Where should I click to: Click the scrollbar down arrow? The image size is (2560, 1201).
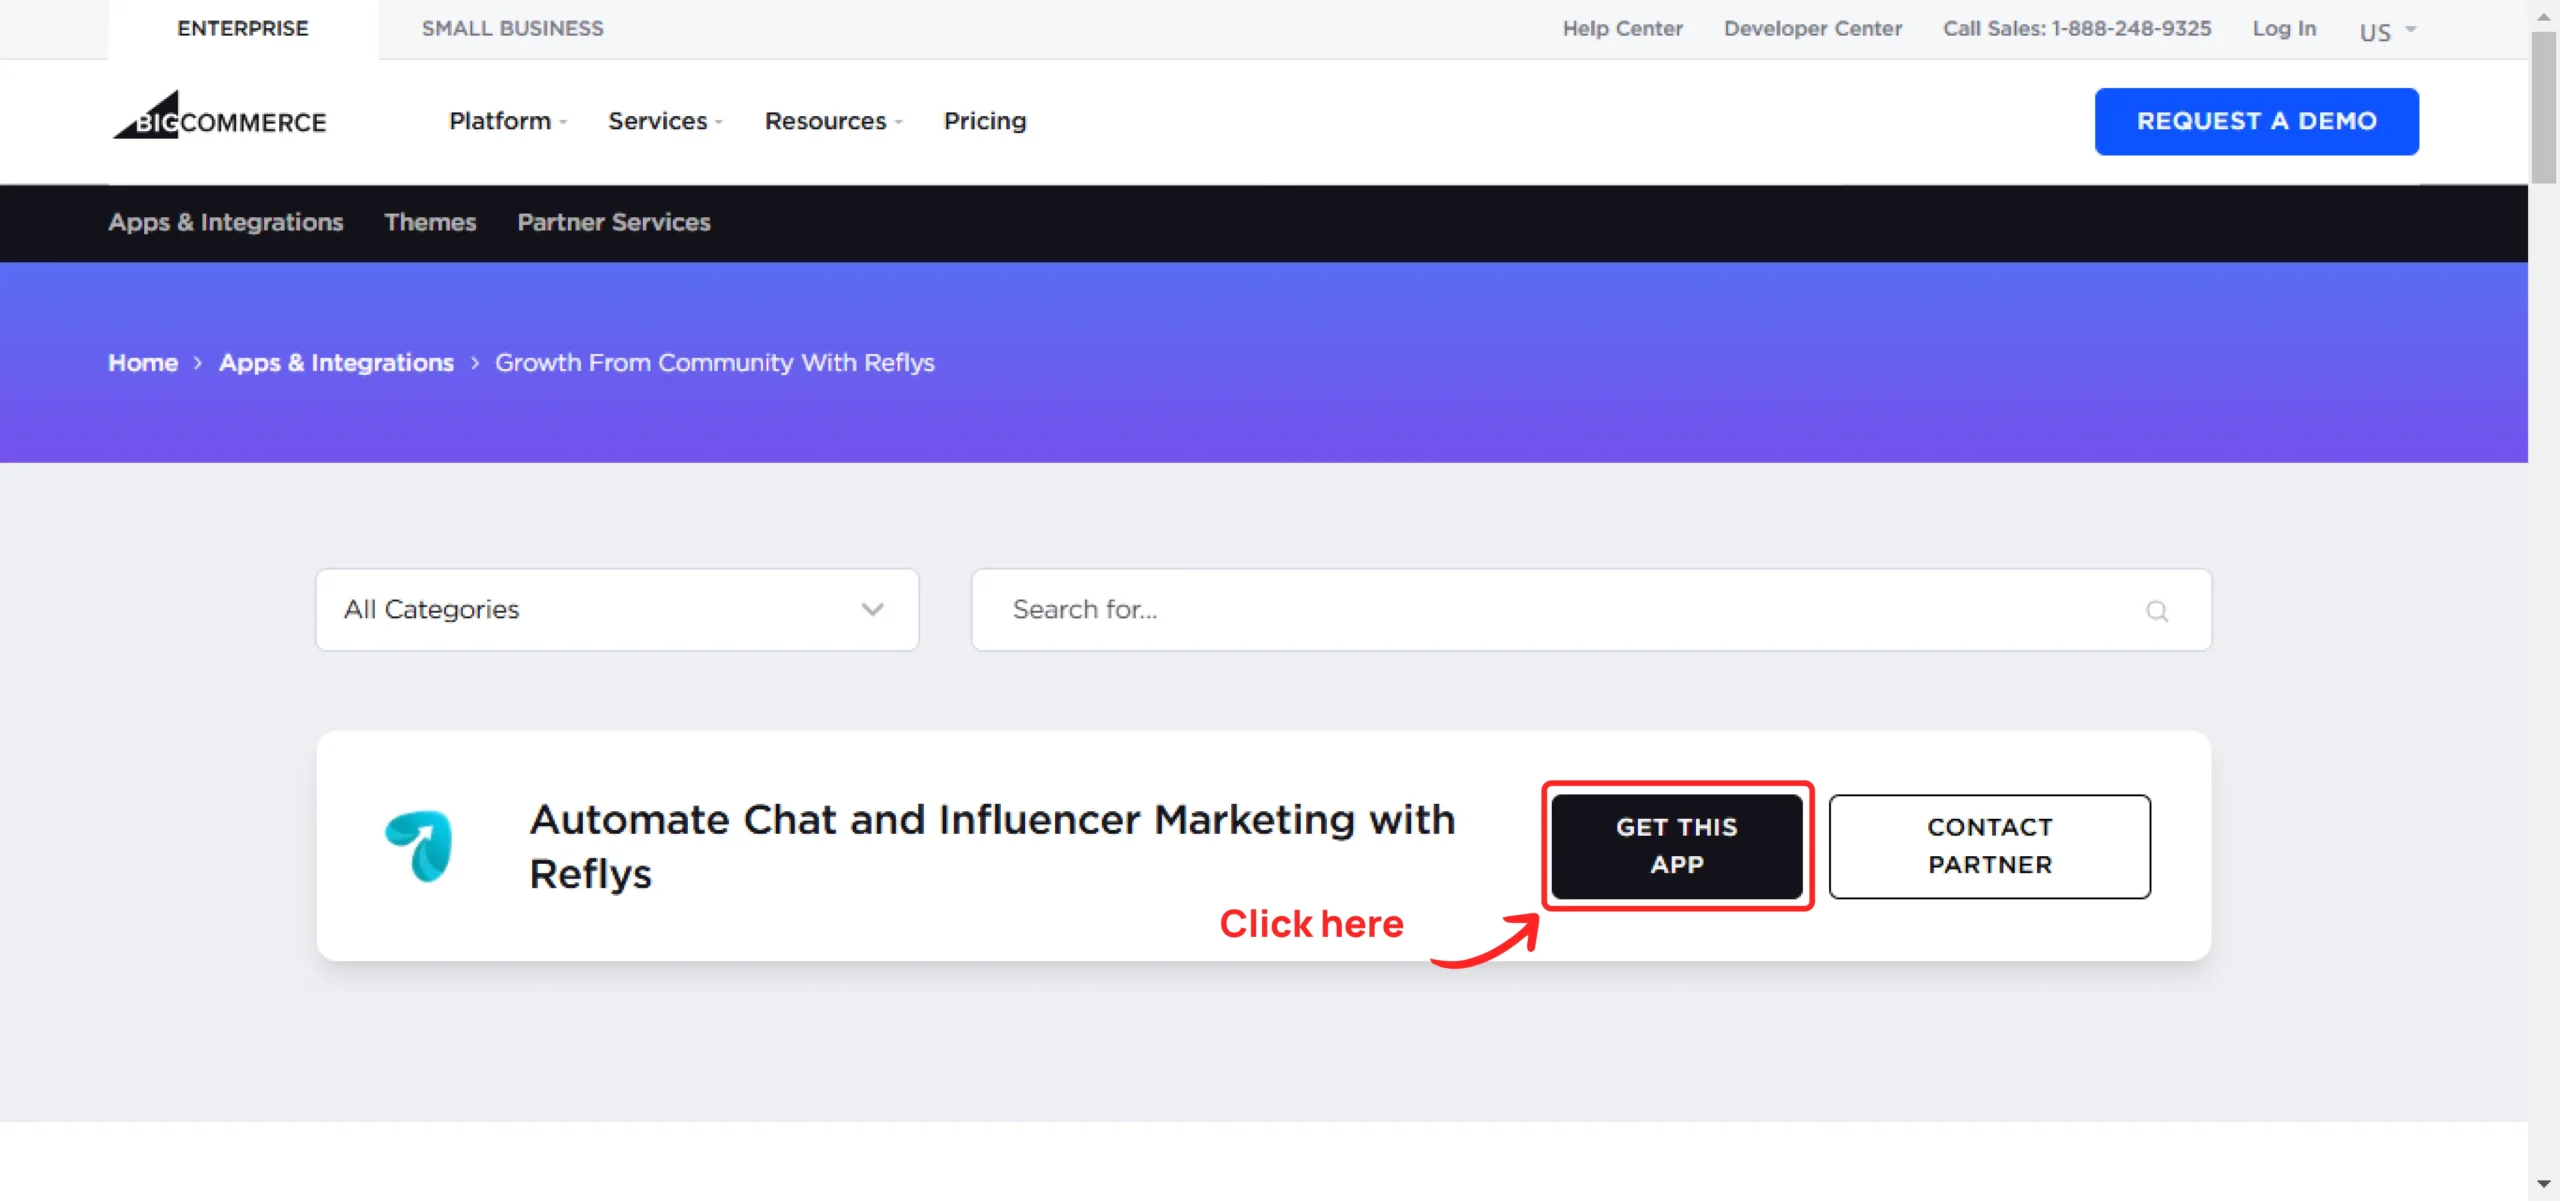pyautogui.click(x=2543, y=1184)
